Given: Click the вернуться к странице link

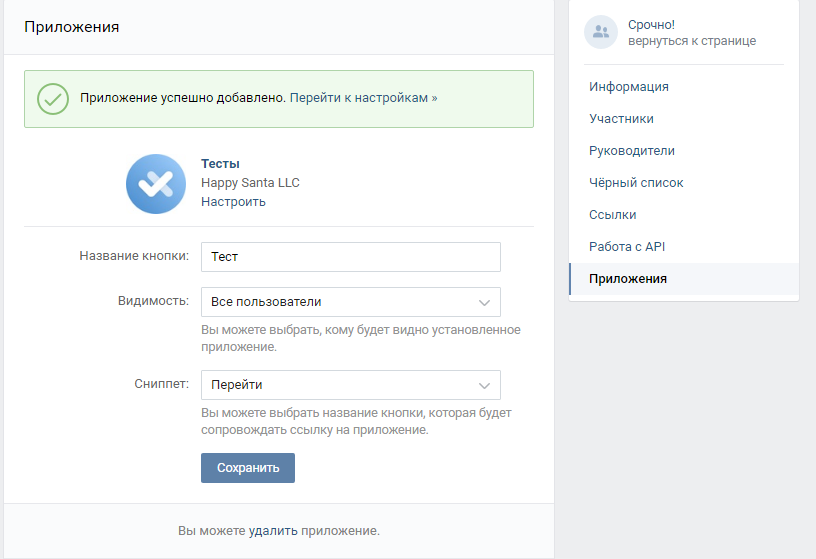Looking at the screenshot, I should point(692,41).
